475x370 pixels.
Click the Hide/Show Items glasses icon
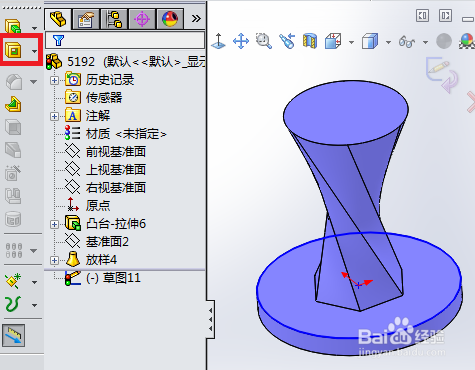tap(407, 42)
